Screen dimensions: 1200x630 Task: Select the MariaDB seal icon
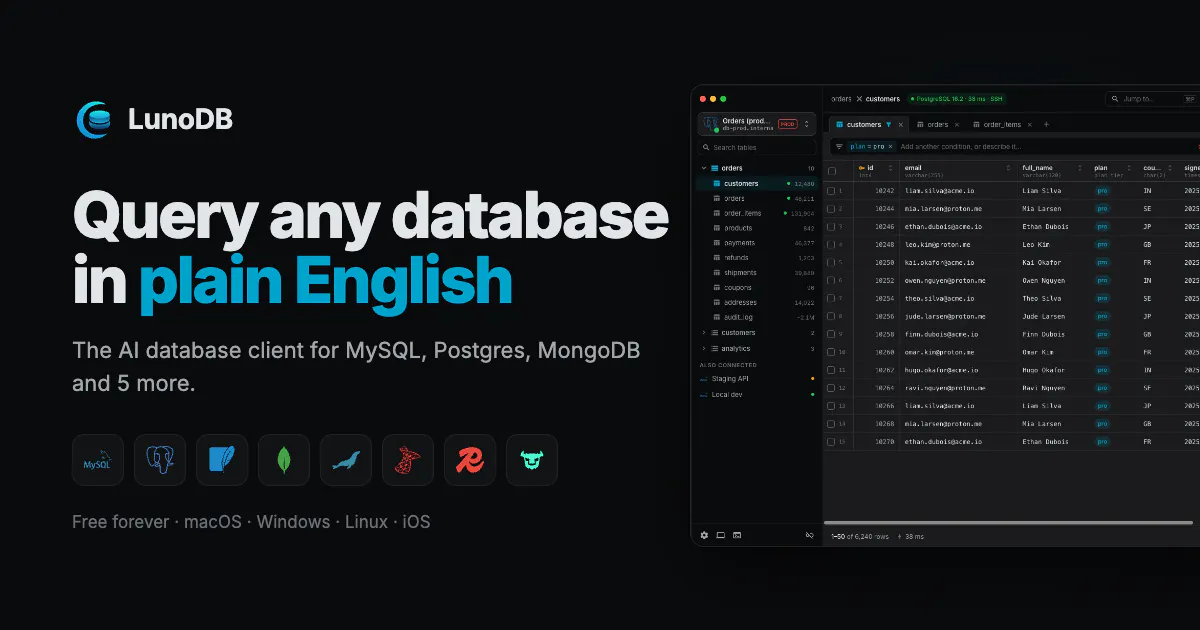click(x=346, y=460)
